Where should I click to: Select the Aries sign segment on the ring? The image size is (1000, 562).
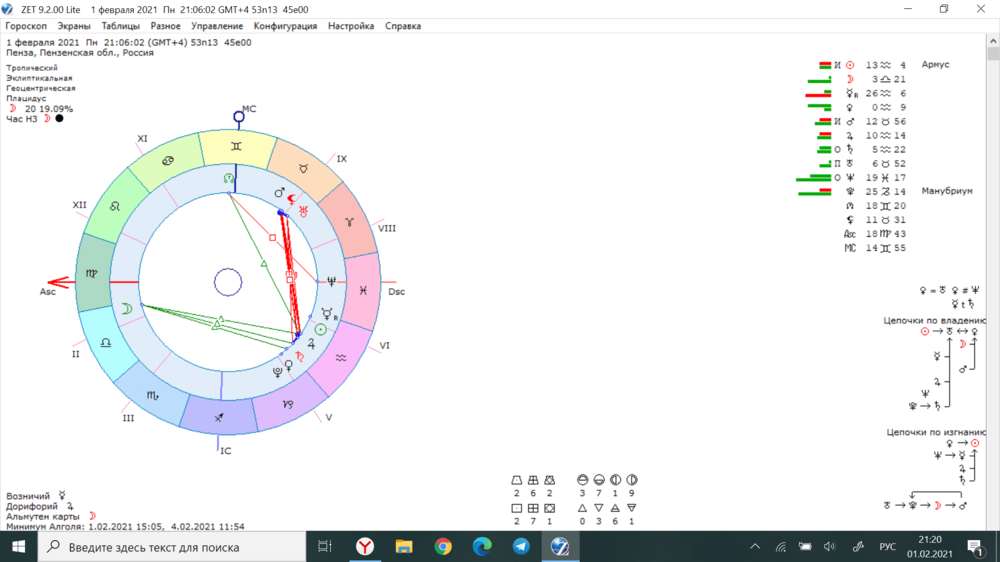coord(349,222)
